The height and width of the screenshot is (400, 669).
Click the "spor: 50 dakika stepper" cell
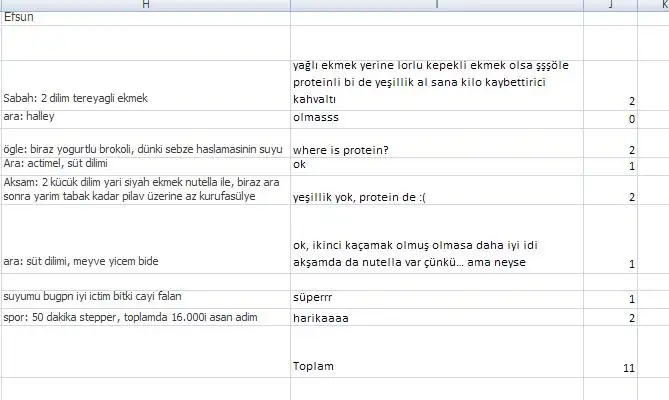click(x=145, y=316)
